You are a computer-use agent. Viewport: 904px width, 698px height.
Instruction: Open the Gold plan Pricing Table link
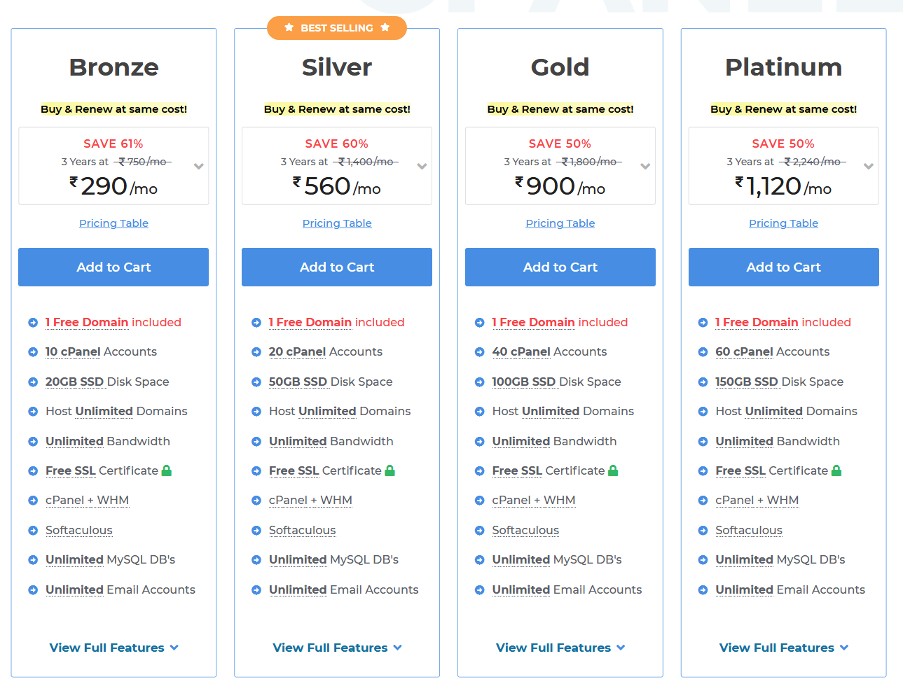[560, 224]
